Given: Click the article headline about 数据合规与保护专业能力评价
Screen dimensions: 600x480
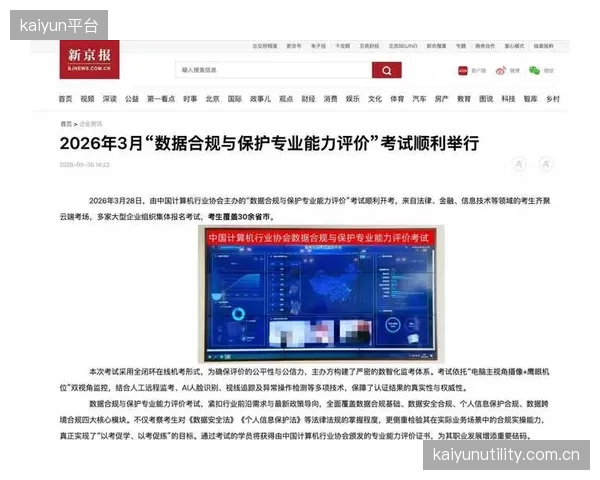Looking at the screenshot, I should 269,144.
